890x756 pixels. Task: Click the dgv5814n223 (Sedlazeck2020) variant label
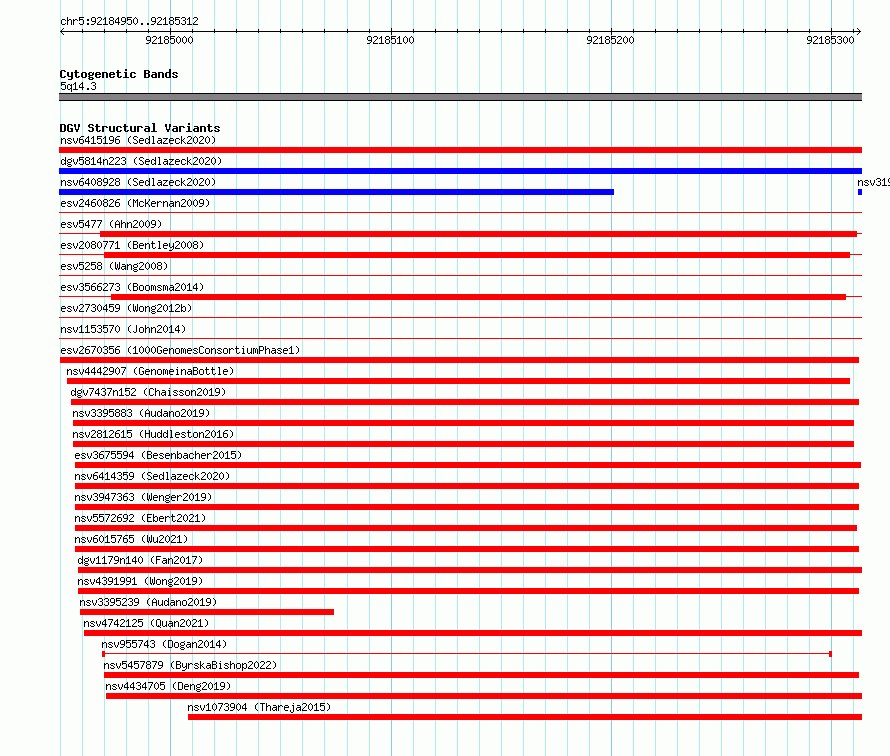coord(141,161)
